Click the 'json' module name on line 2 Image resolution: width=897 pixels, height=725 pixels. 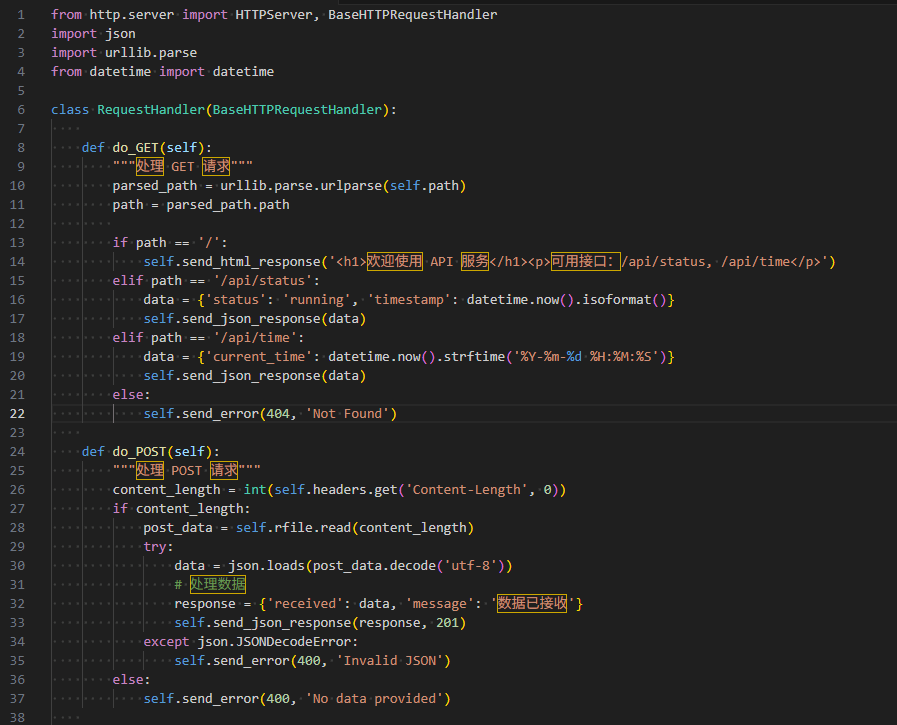(x=120, y=34)
